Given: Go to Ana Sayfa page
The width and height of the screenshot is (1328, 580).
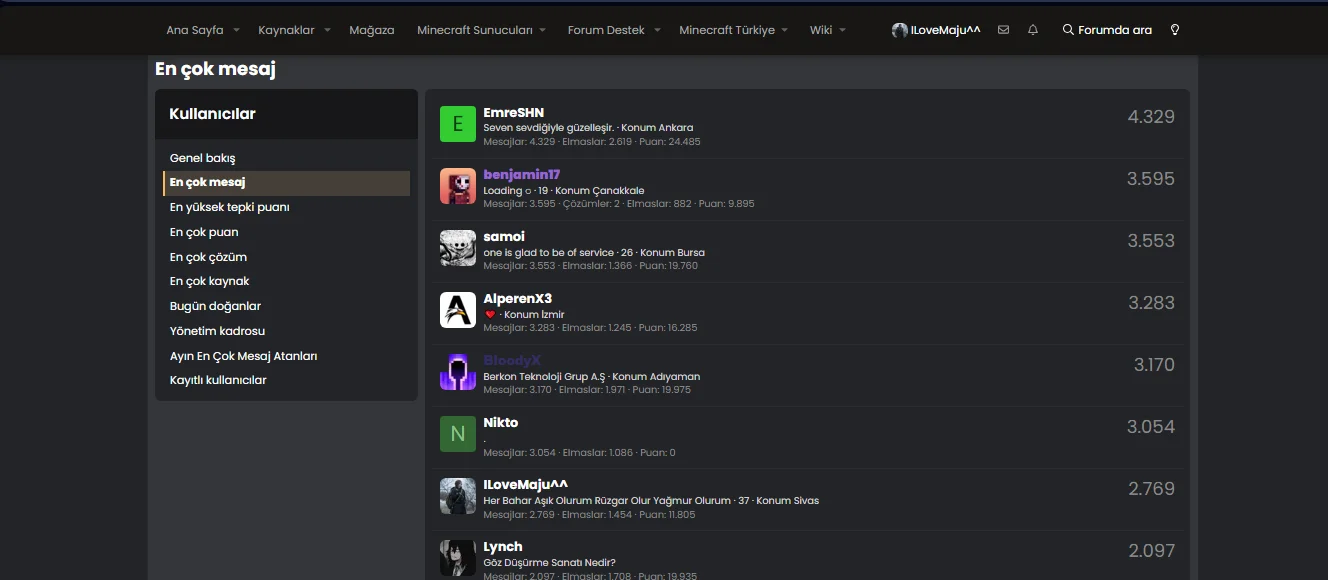Looking at the screenshot, I should tap(195, 30).
